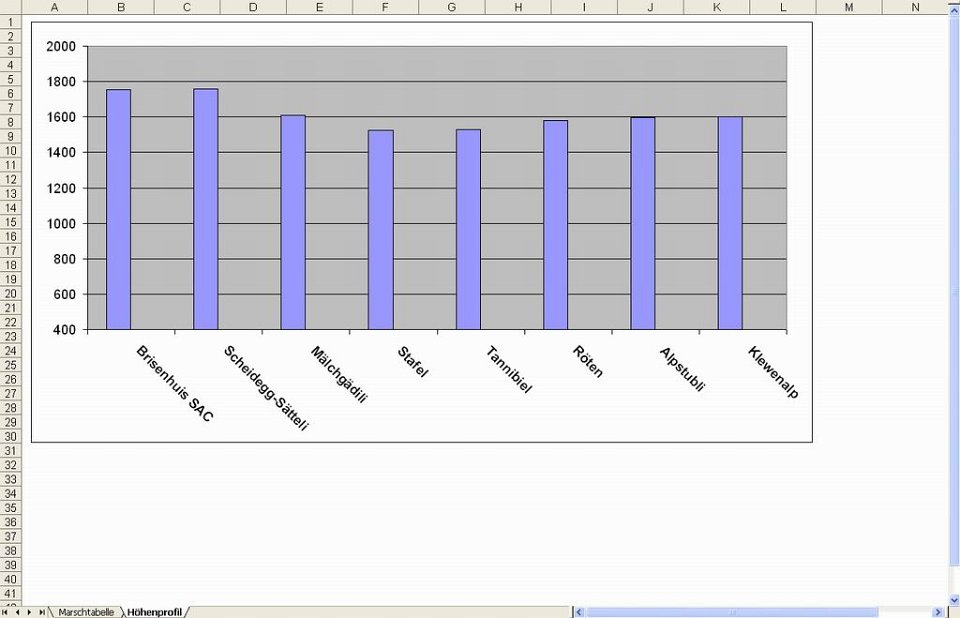Select row 41 header
This screenshot has width=960, height=618.
point(10,594)
